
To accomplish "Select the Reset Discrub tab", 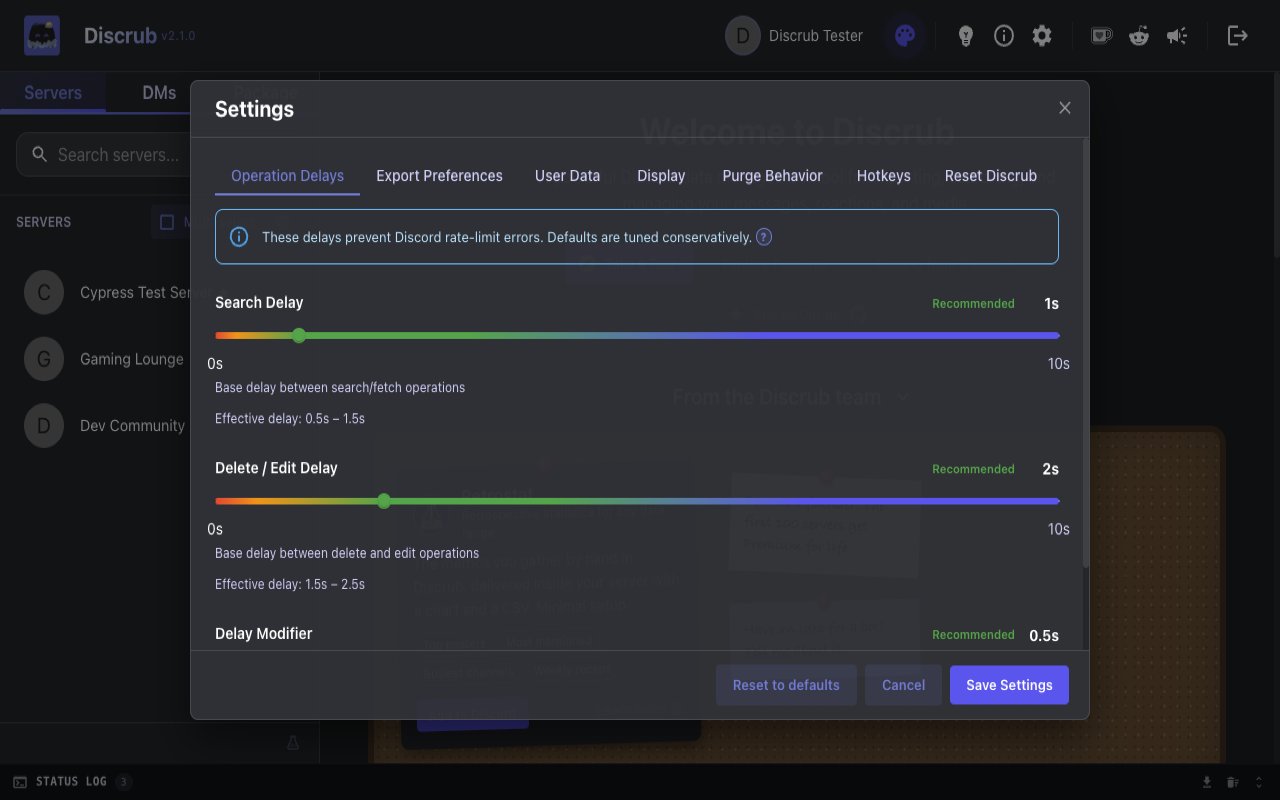I will [991, 176].
